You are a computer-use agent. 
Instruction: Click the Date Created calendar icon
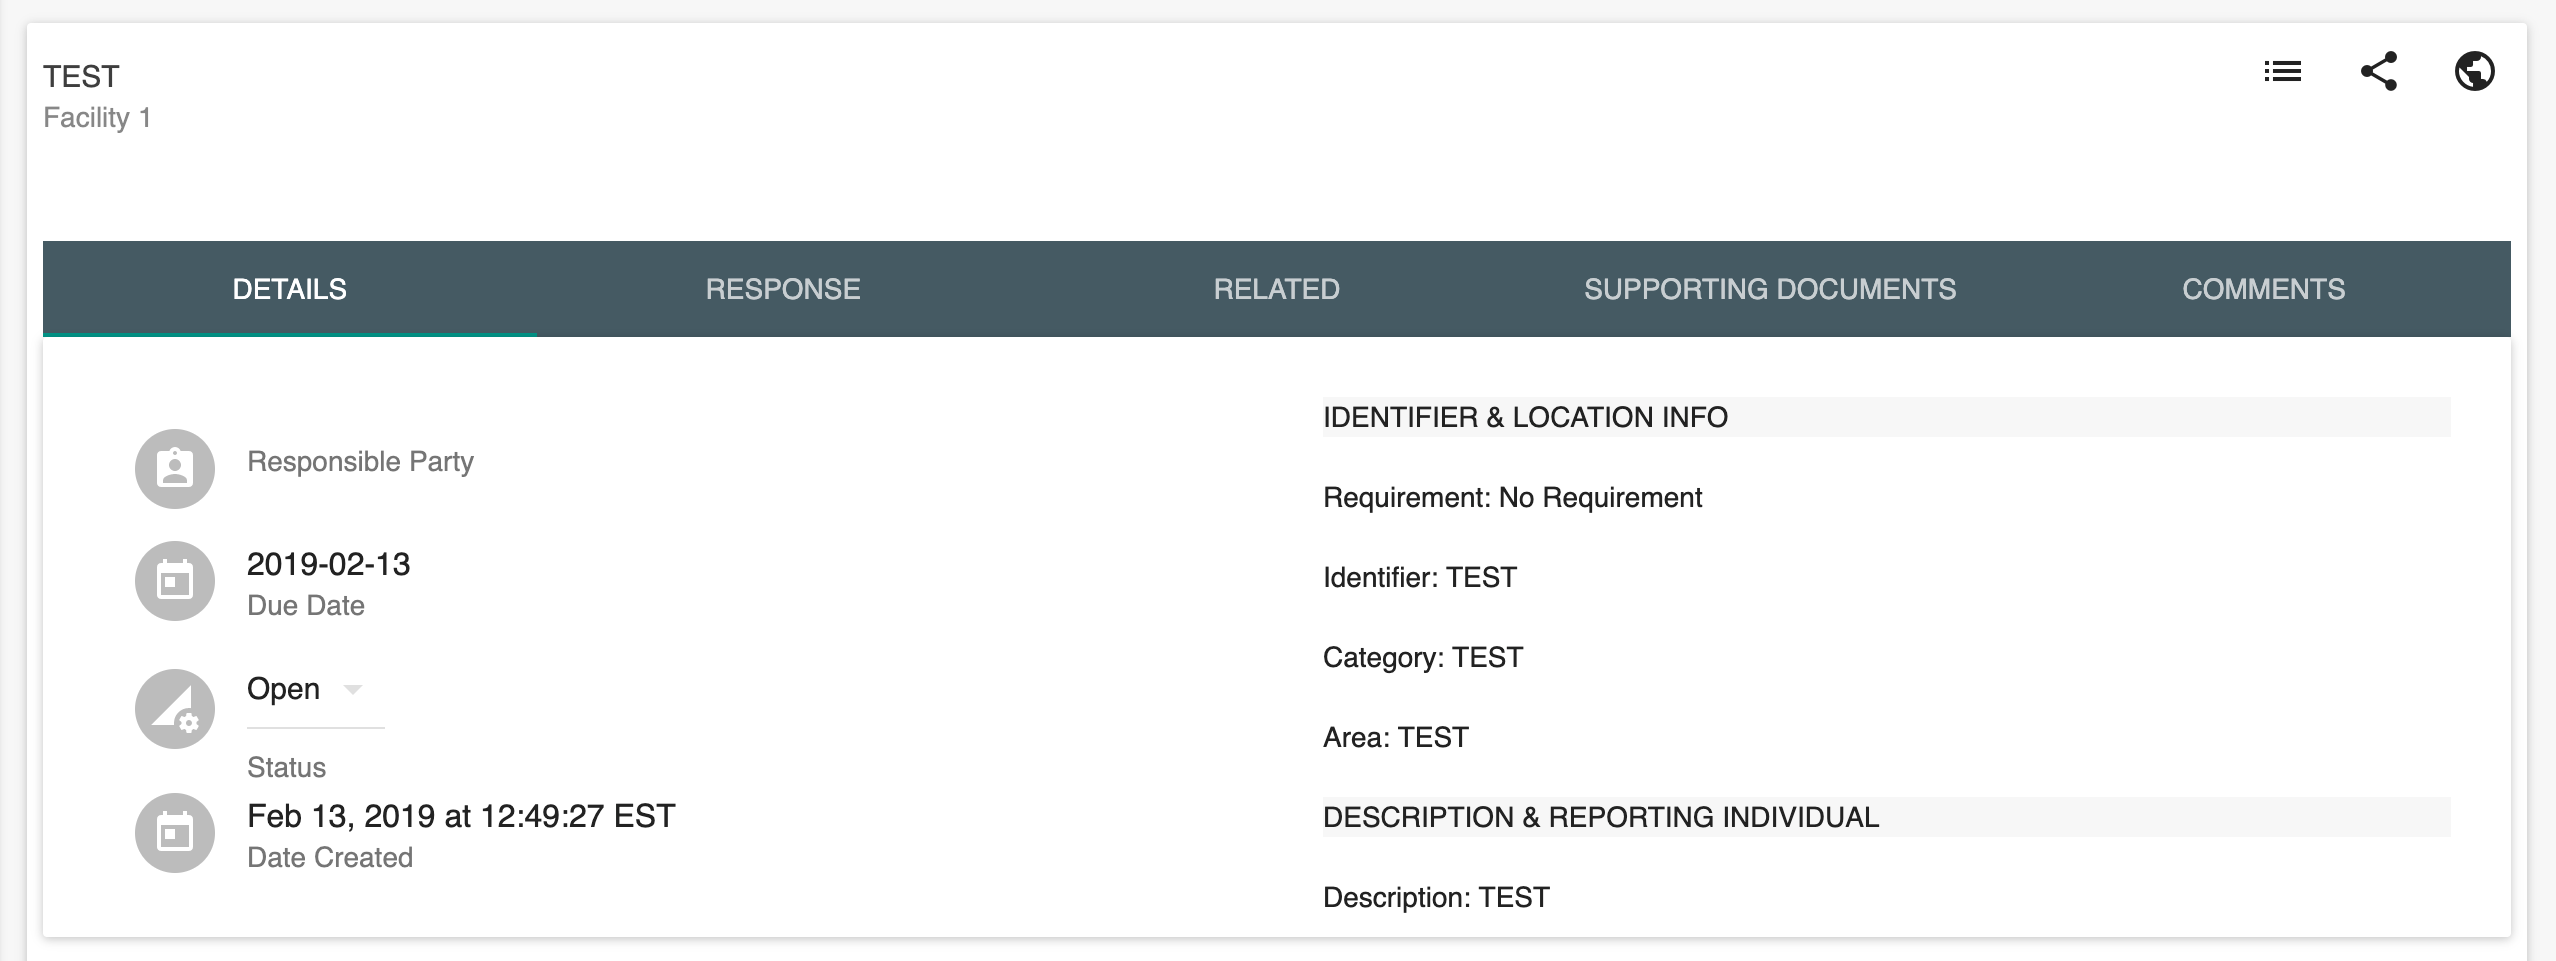point(175,833)
